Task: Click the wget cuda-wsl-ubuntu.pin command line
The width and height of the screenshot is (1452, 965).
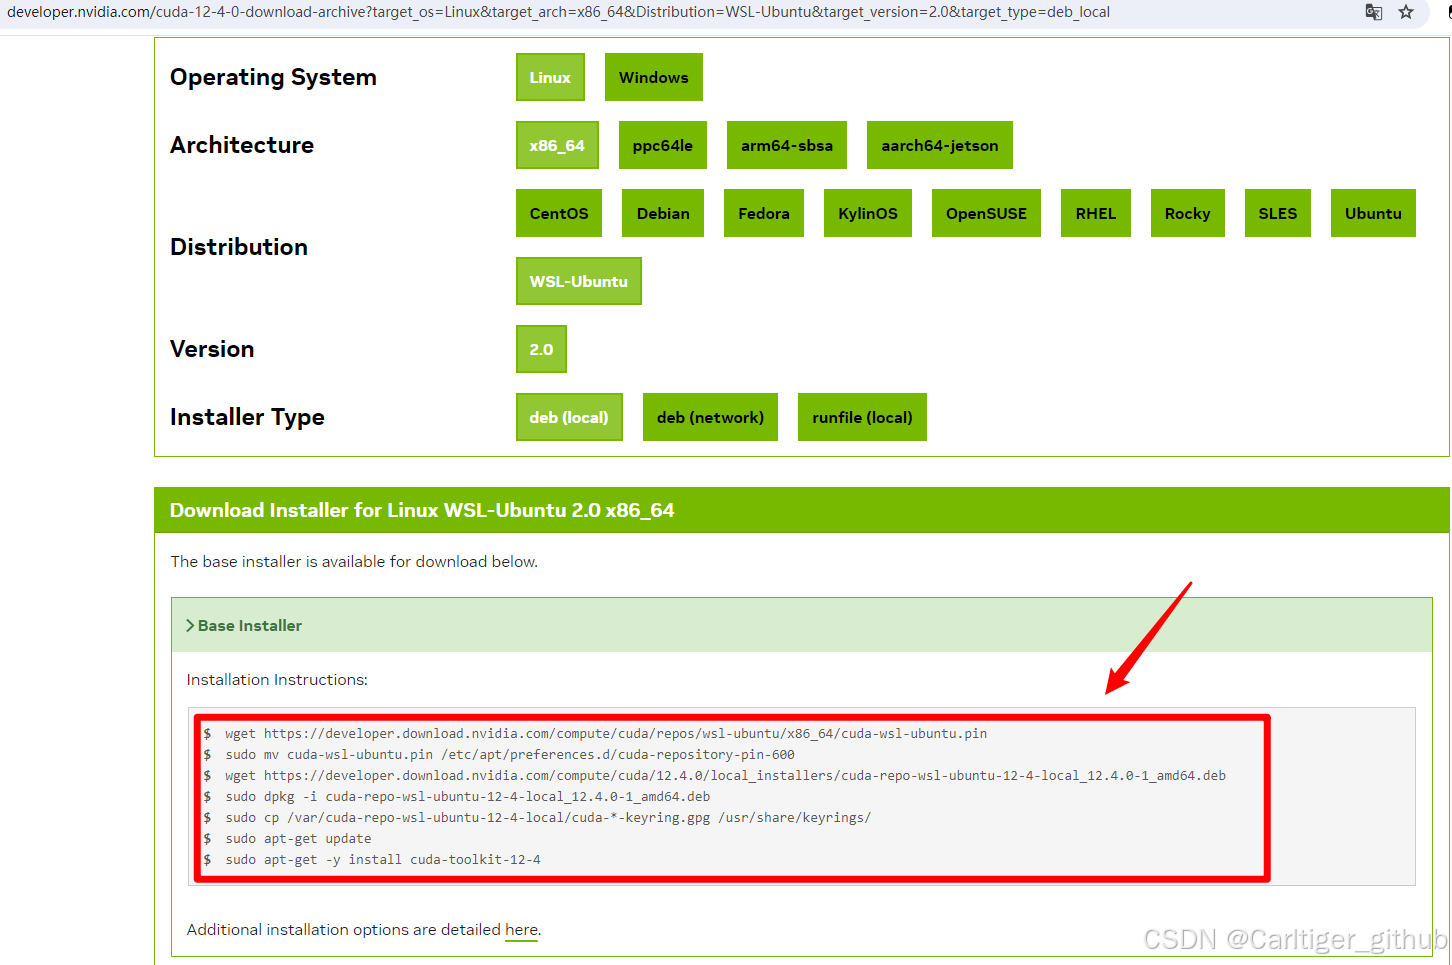Action: pos(606,733)
